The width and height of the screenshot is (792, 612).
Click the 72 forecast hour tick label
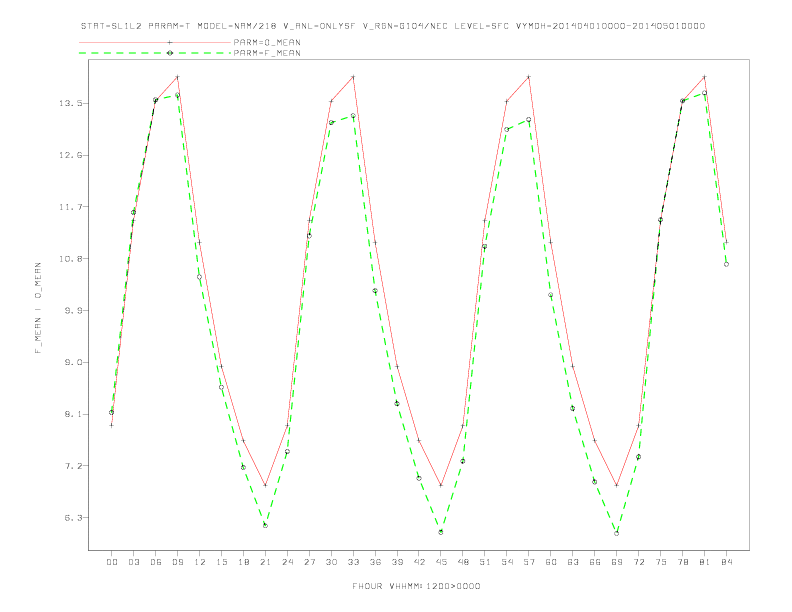639,562
